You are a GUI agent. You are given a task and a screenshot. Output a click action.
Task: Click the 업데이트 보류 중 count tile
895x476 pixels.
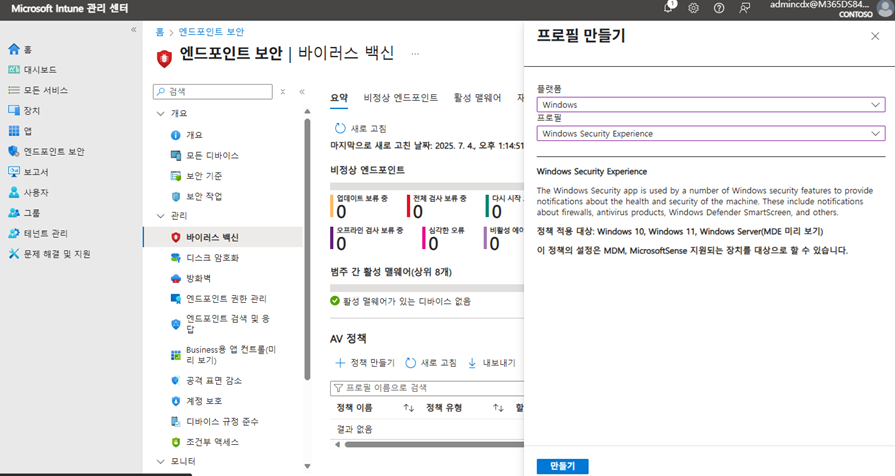[360, 206]
